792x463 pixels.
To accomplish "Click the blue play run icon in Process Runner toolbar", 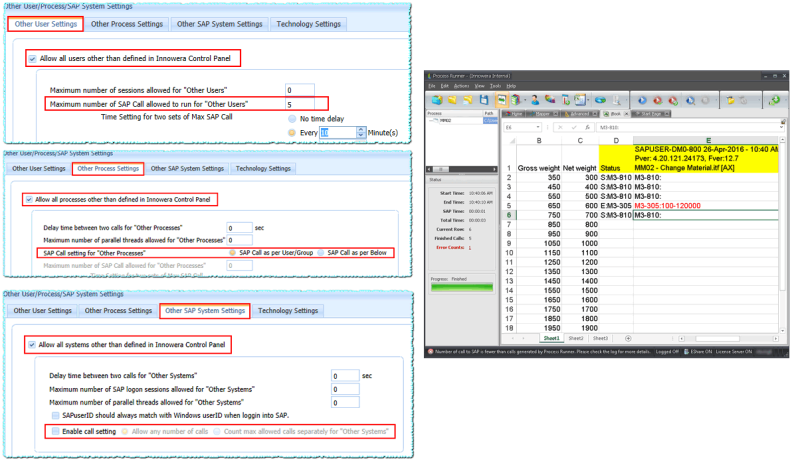I will point(642,100).
